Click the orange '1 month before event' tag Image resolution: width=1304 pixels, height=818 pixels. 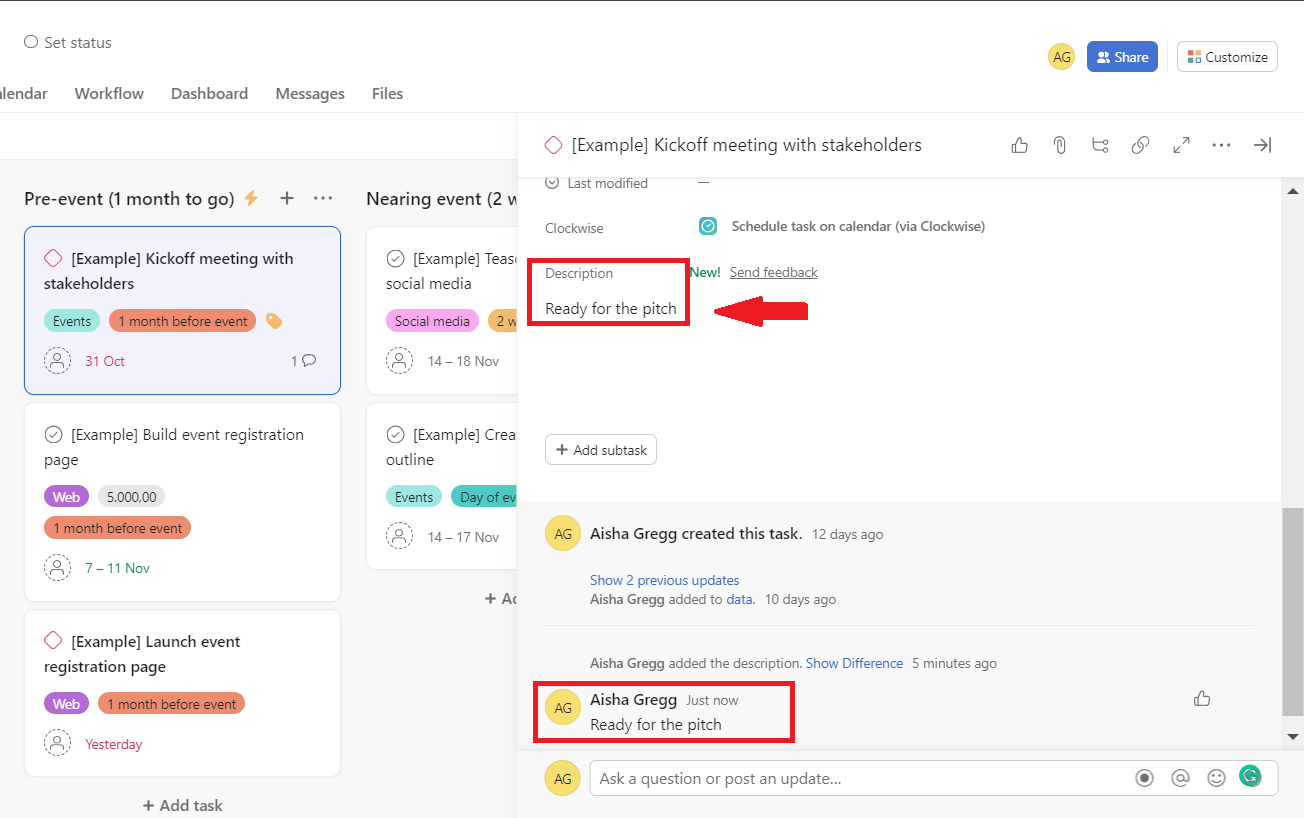click(x=183, y=321)
